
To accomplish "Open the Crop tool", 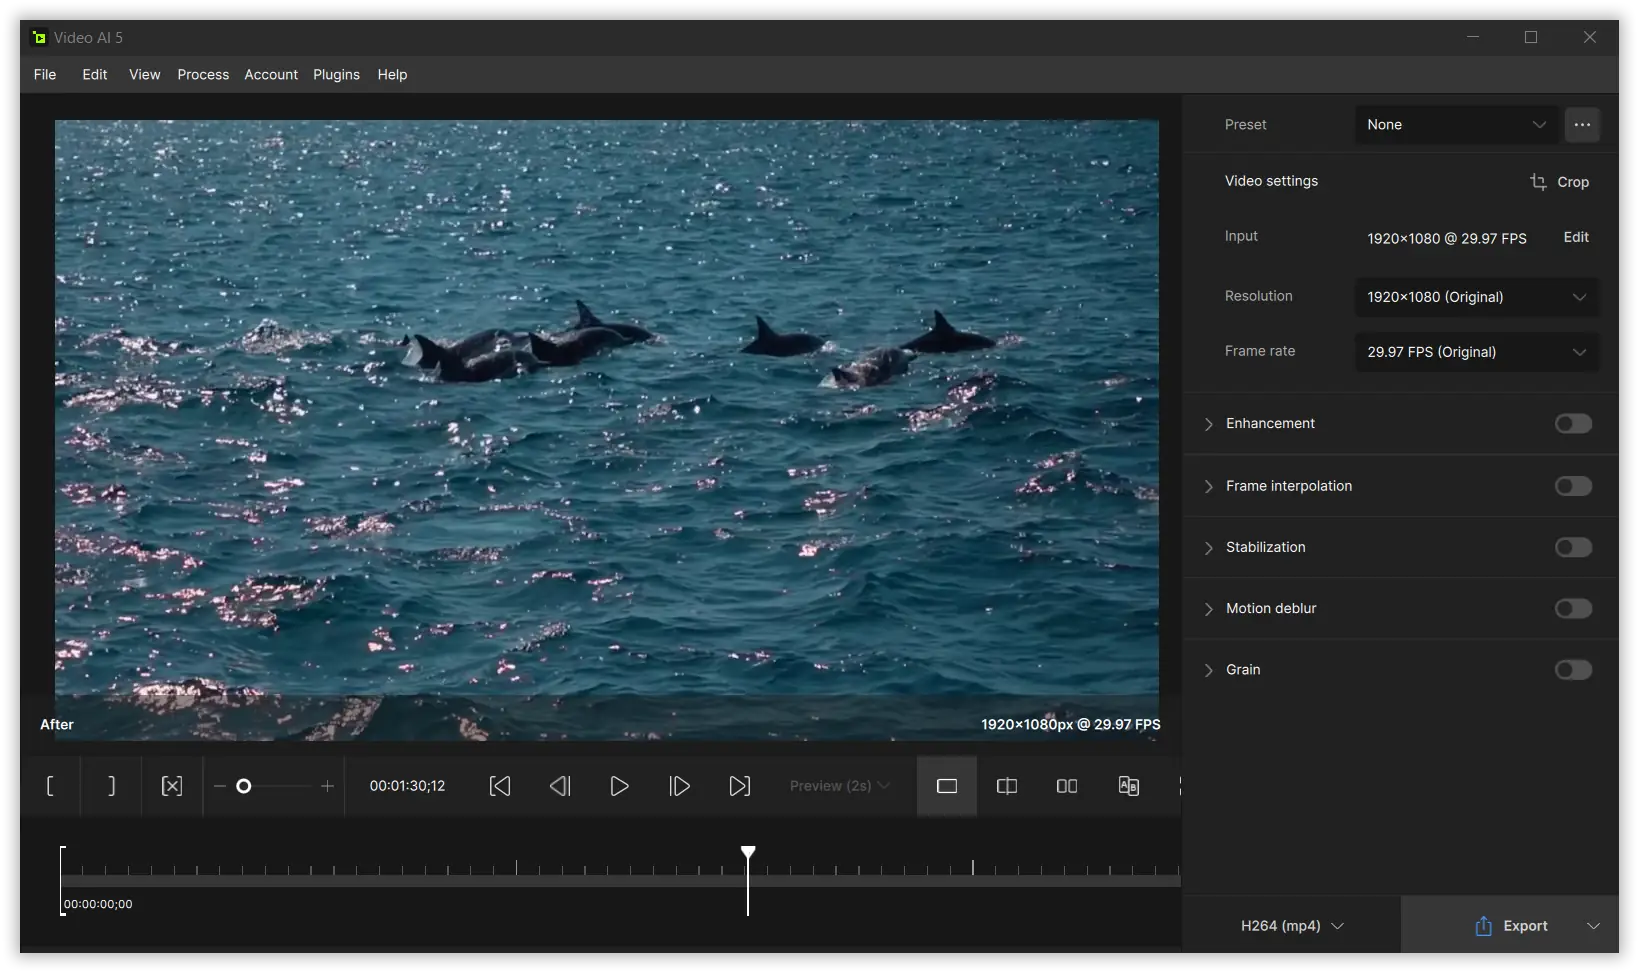I will click(x=1559, y=182).
